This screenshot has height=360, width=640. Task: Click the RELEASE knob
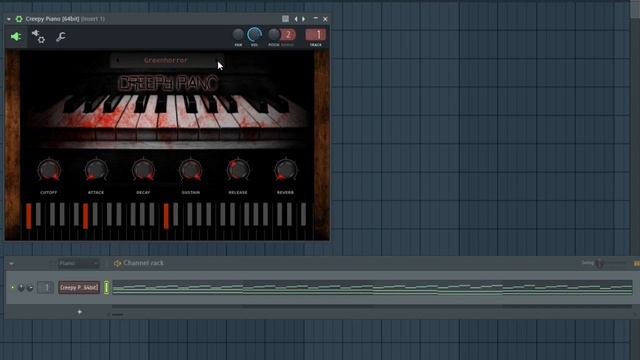(x=238, y=170)
